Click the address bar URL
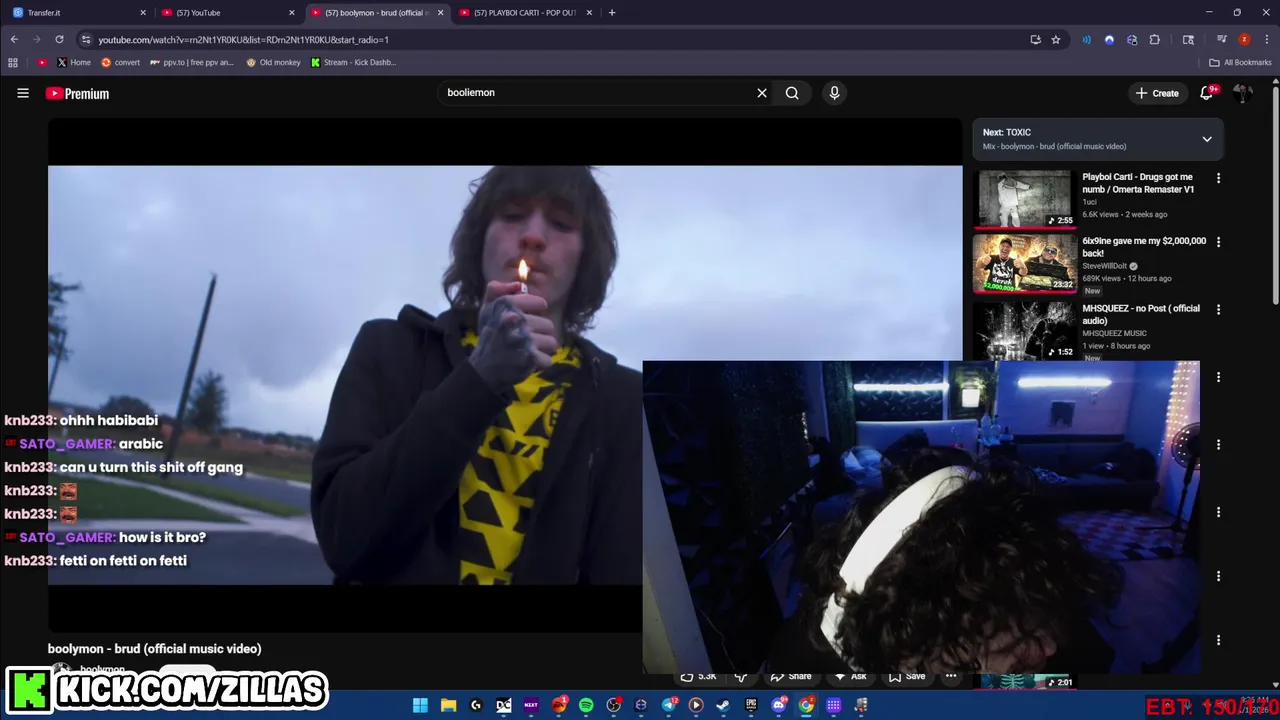This screenshot has width=1280, height=720. click(x=243, y=40)
